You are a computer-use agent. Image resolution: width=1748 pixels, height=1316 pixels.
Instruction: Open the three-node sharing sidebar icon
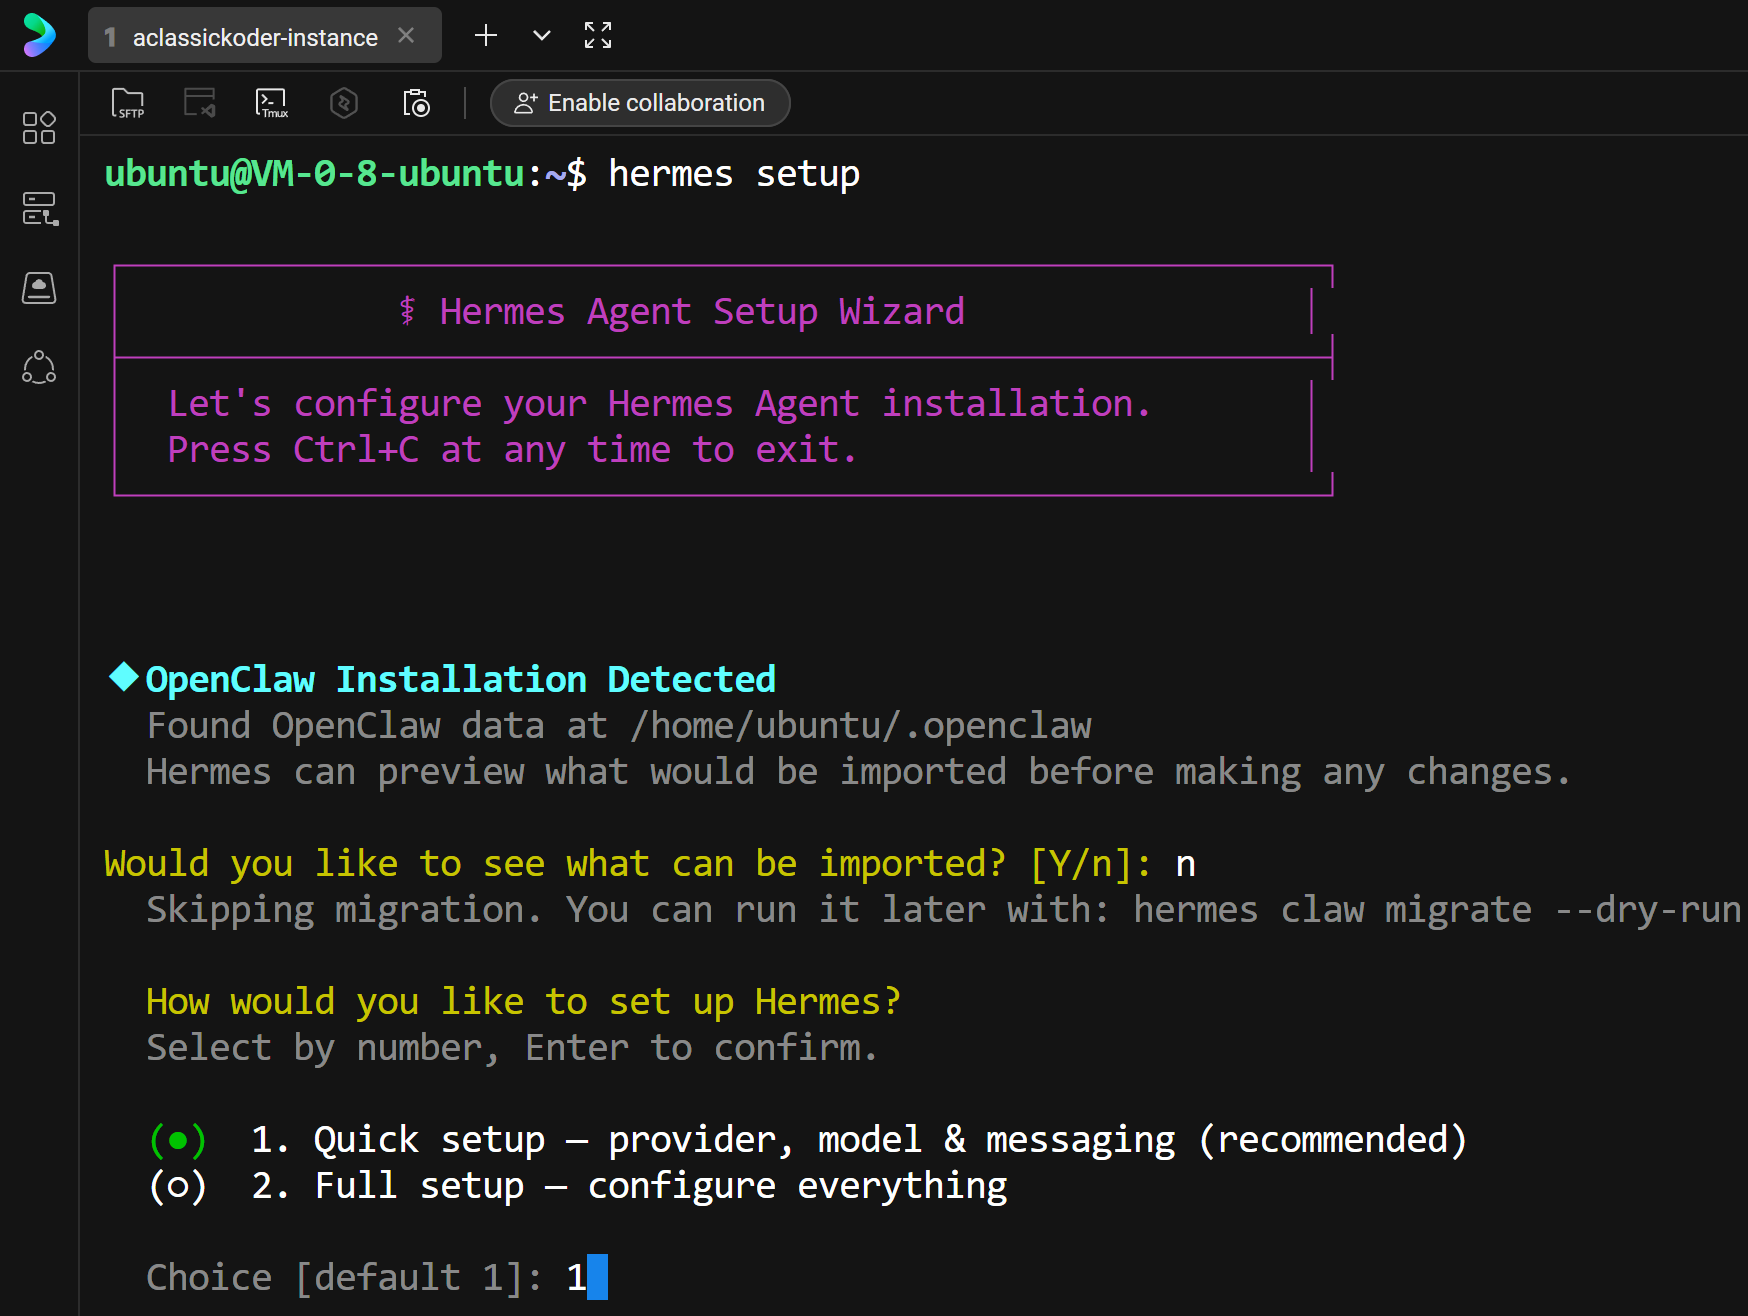pyautogui.click(x=39, y=368)
